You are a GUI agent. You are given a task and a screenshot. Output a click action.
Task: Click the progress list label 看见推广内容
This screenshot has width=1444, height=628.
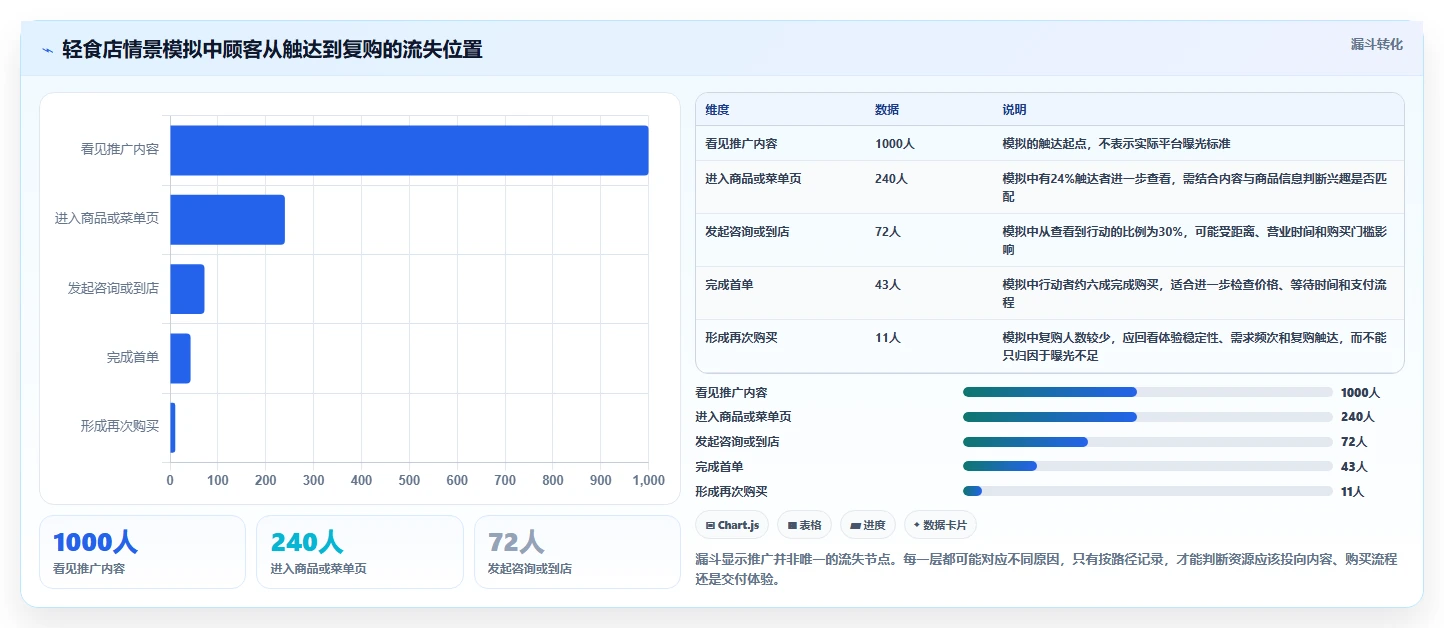click(x=731, y=393)
